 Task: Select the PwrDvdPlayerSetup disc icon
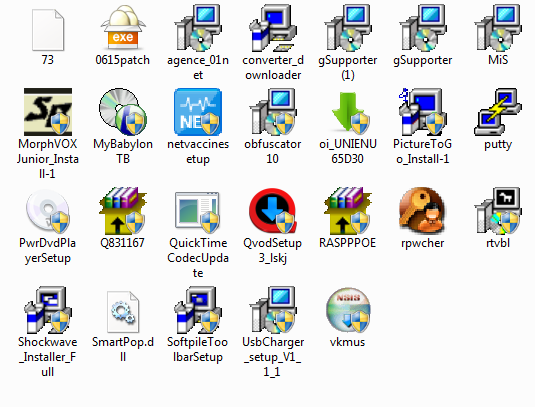coord(48,212)
